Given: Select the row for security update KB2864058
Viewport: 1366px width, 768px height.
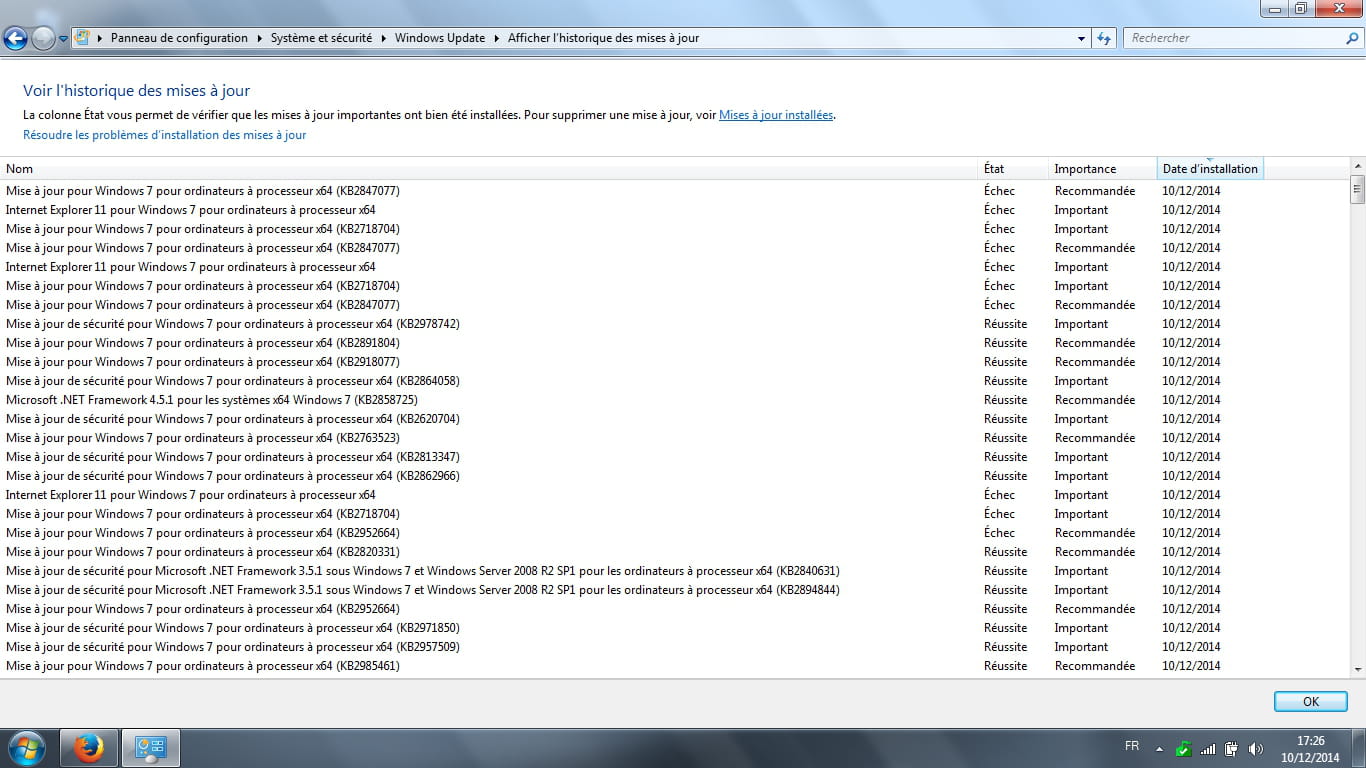Looking at the screenshot, I should coord(674,381).
